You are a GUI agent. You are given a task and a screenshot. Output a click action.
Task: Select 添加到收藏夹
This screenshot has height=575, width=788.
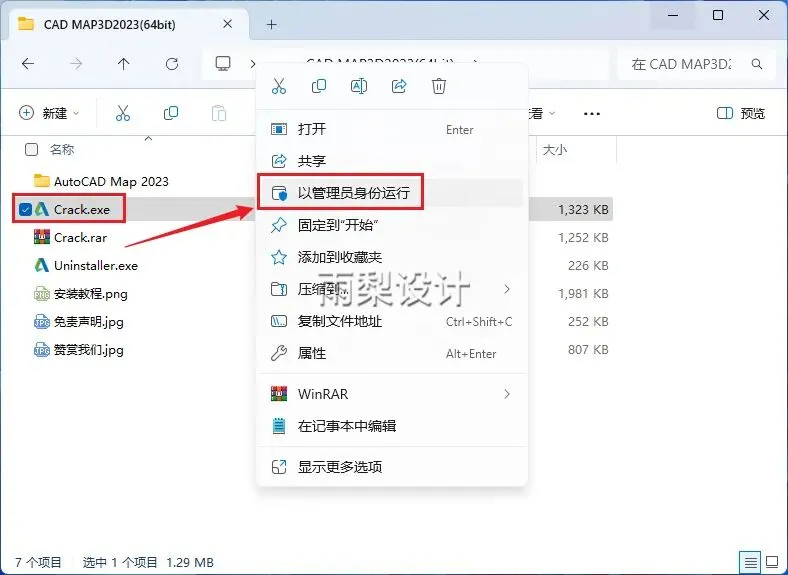click(x=392, y=257)
